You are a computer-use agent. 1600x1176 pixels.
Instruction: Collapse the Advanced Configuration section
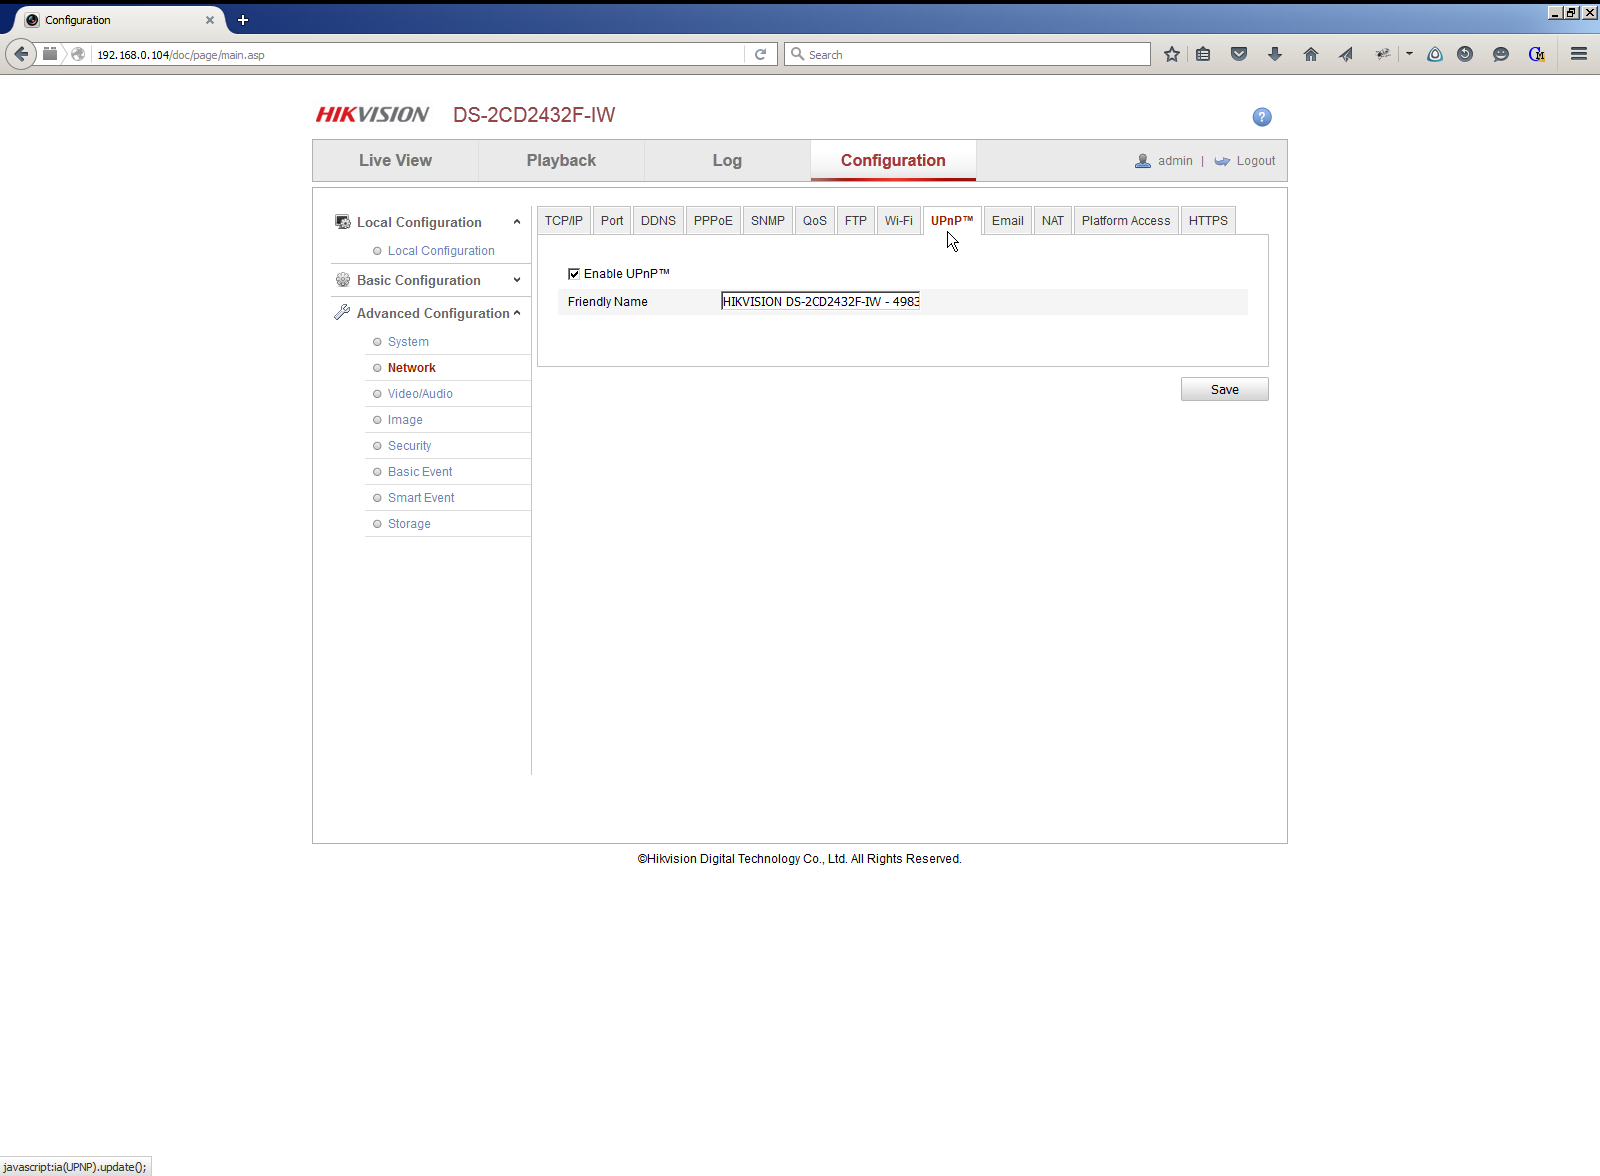517,313
